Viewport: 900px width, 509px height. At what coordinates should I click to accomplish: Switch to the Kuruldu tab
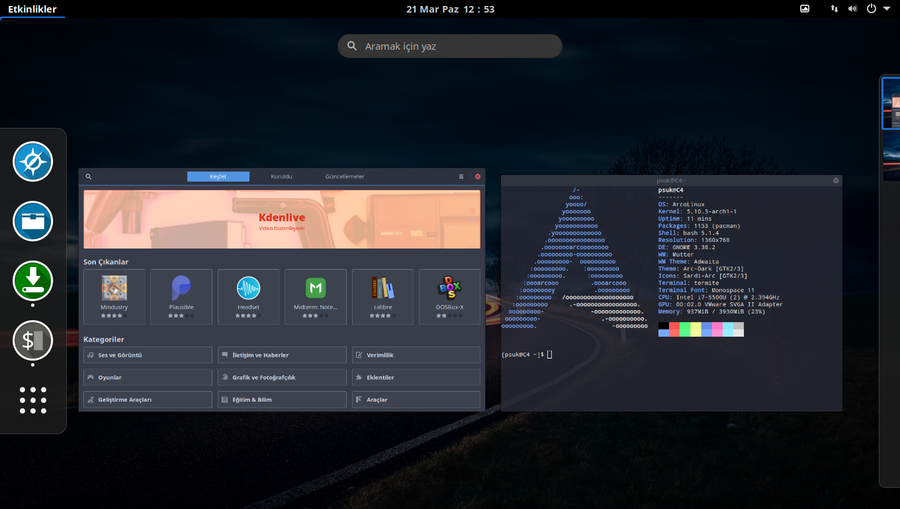(x=281, y=177)
